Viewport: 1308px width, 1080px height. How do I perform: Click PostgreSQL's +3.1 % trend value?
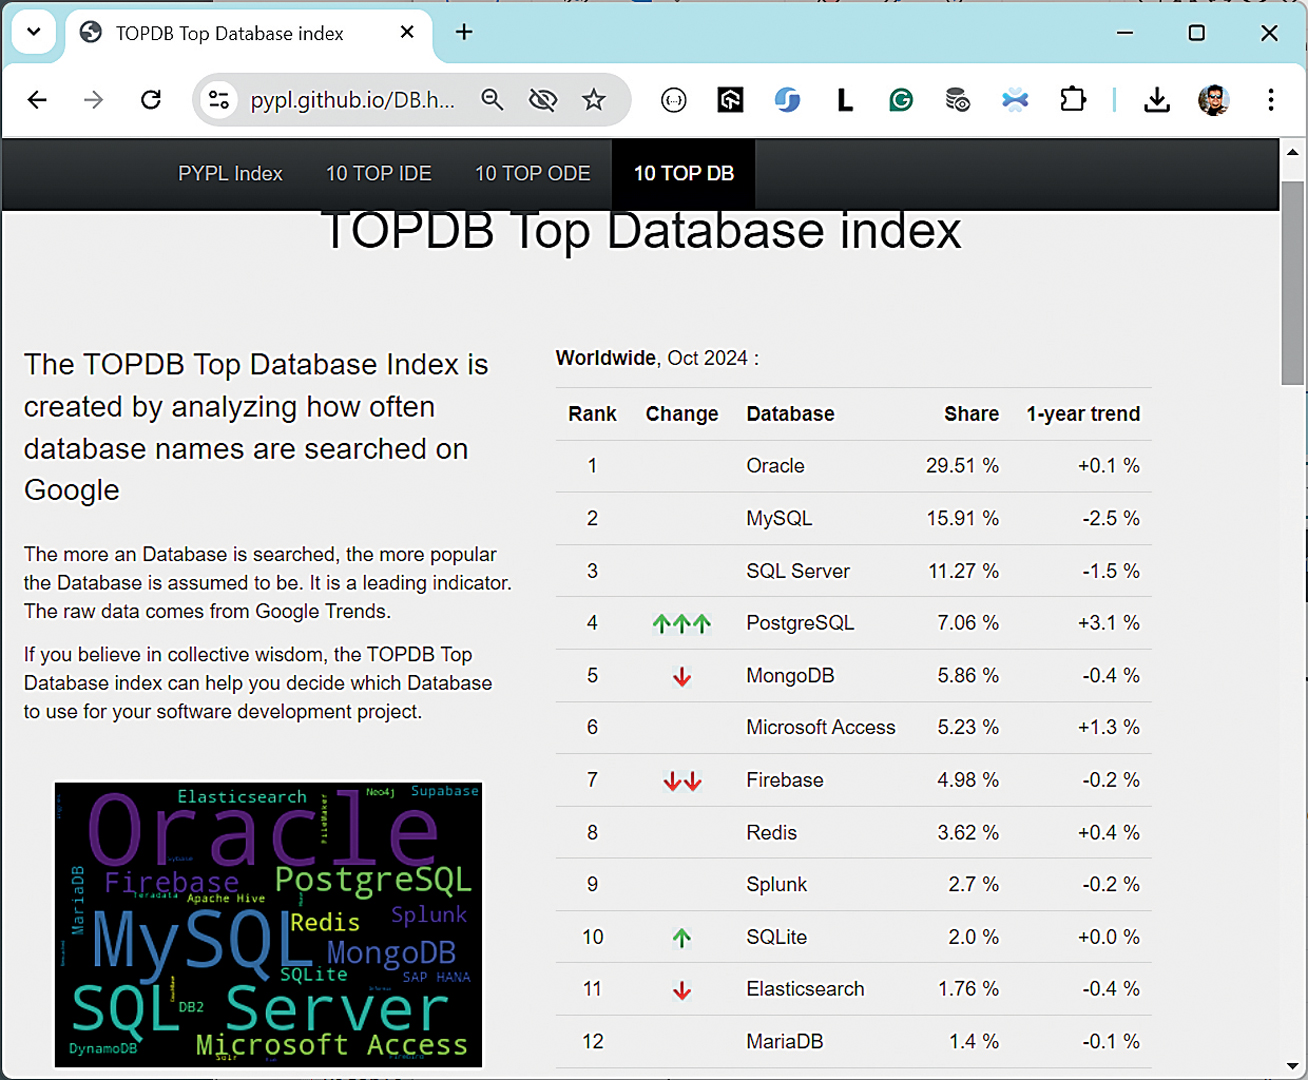(1109, 623)
